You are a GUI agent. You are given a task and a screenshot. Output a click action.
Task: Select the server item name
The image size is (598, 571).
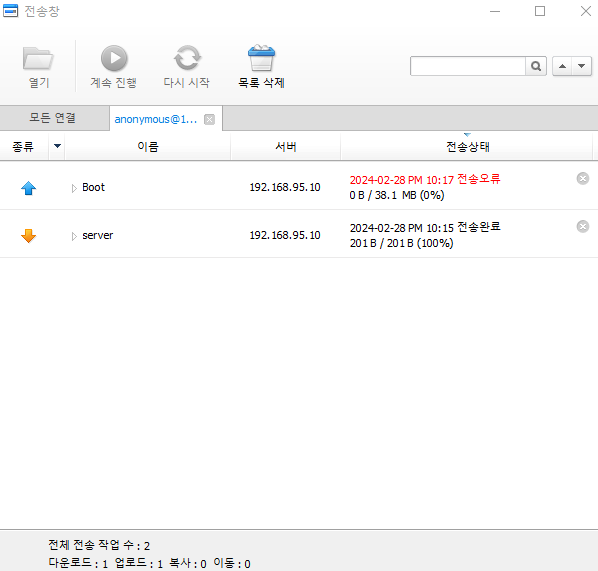pos(98,235)
